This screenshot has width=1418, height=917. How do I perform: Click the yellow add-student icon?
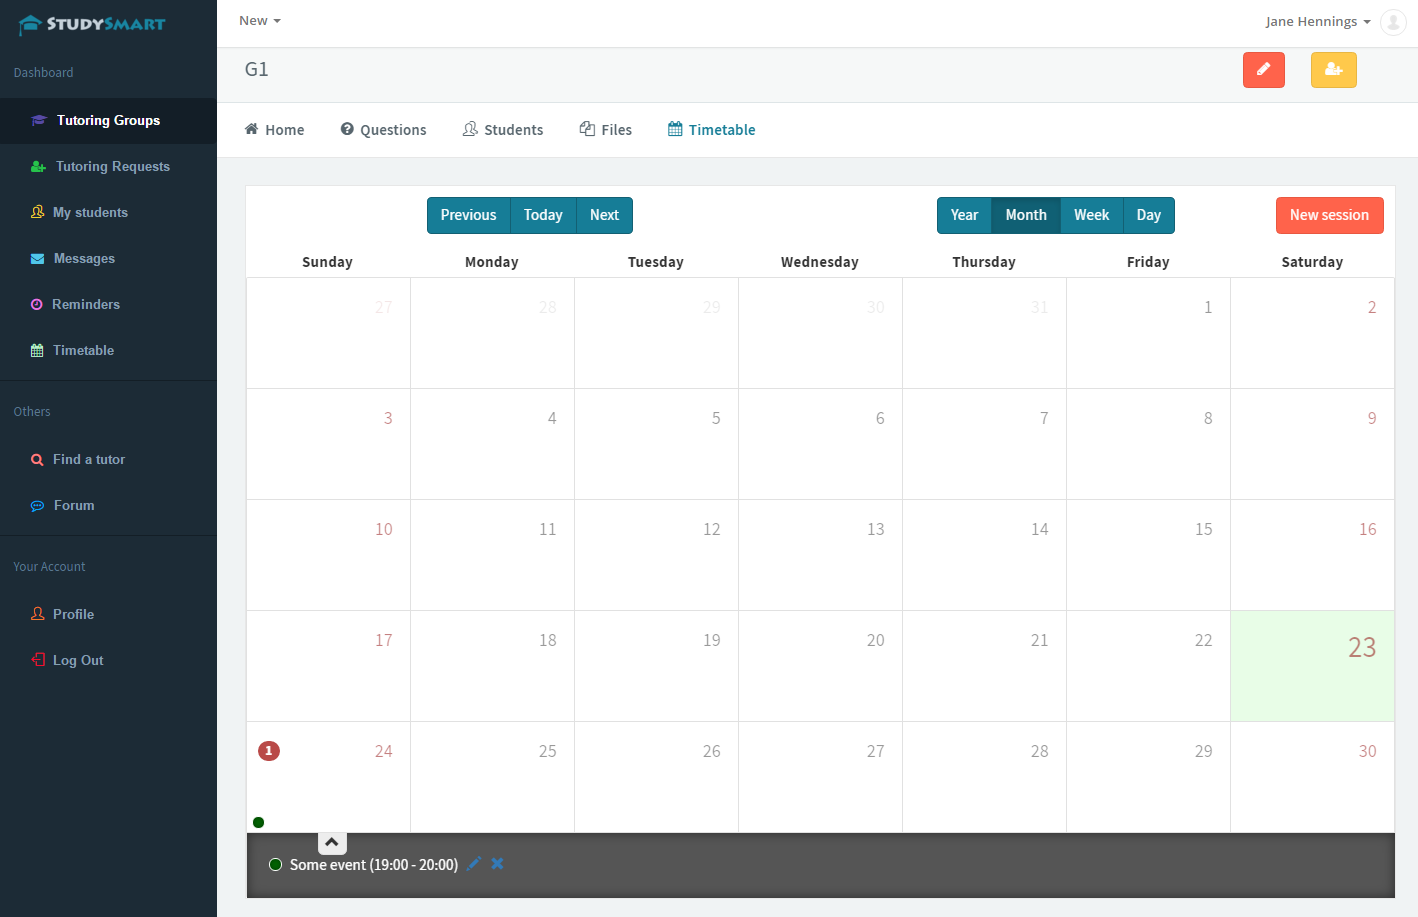[1333, 70]
